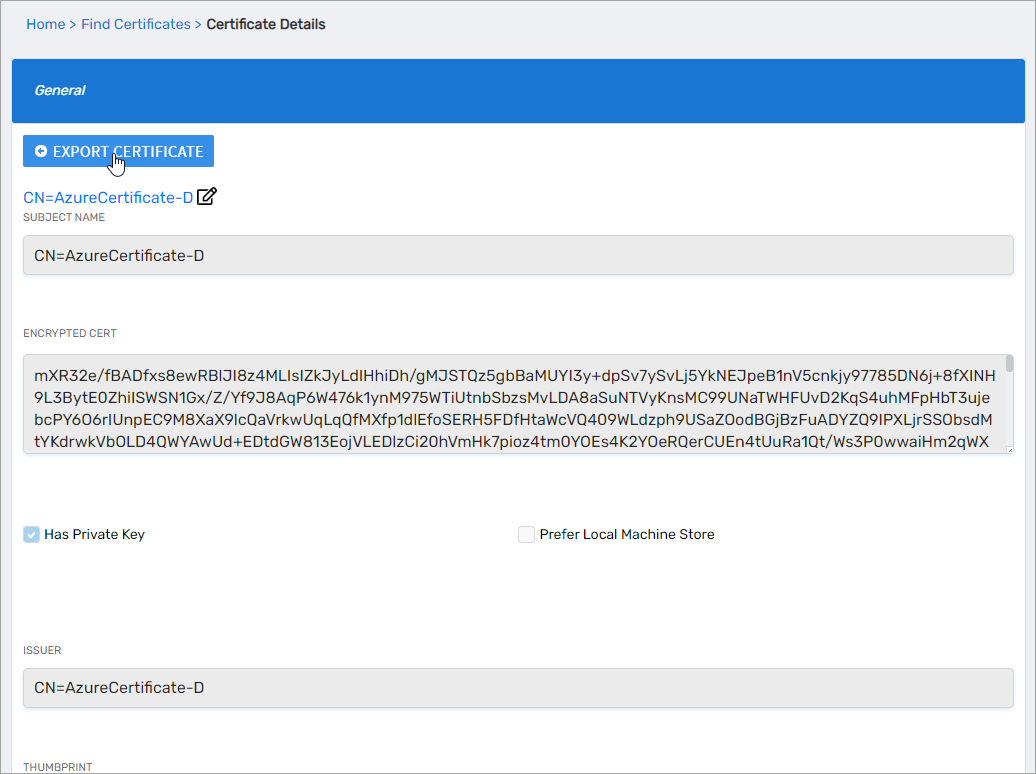Click the ISSUER field label
Screen dimensions: 1036x774
click(42, 651)
